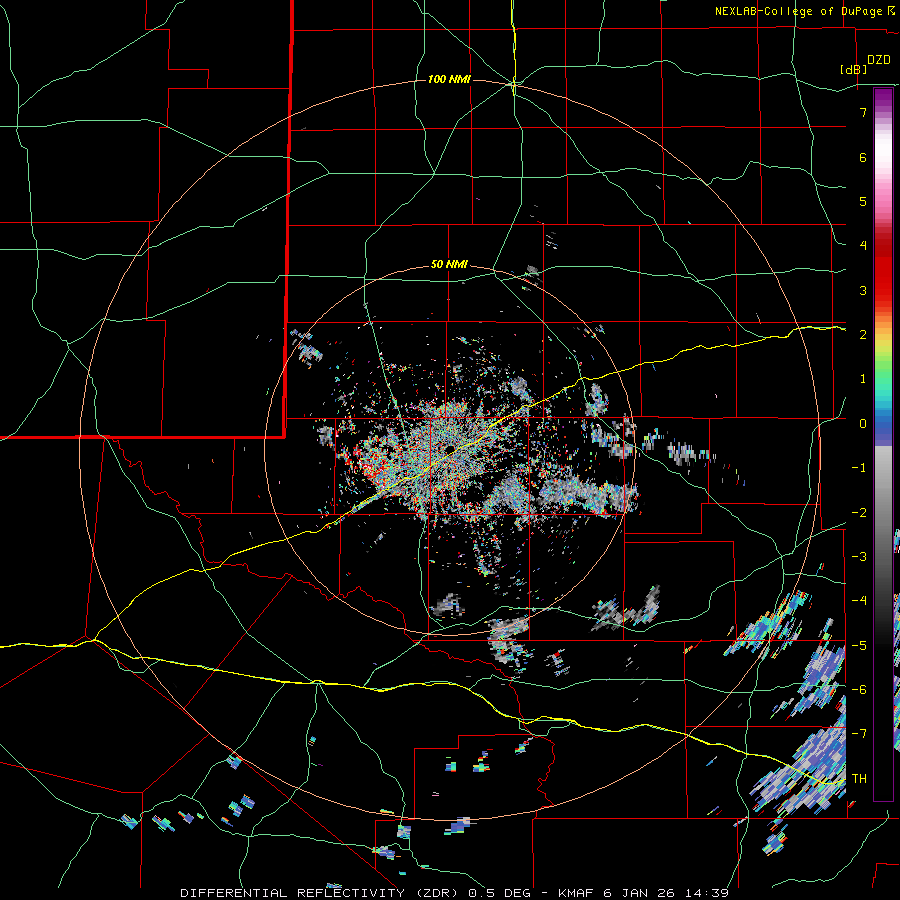Click the scale value 6
This screenshot has height=900, width=900.
tap(863, 157)
